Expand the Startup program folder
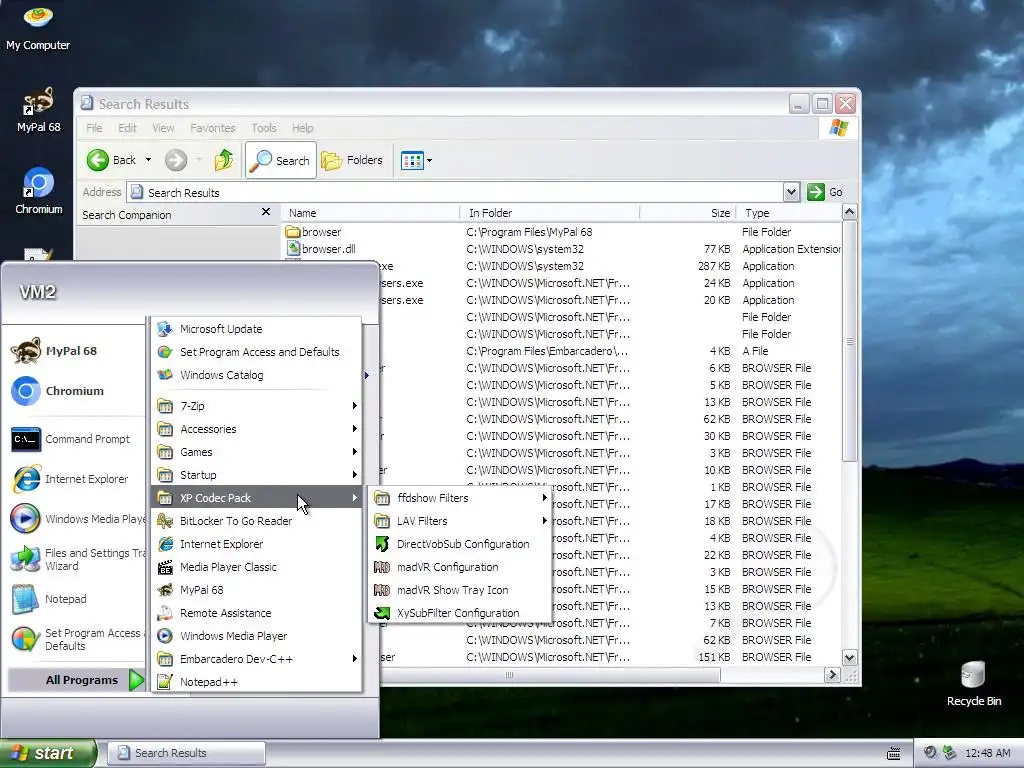The height and width of the screenshot is (768, 1024). (x=257, y=475)
